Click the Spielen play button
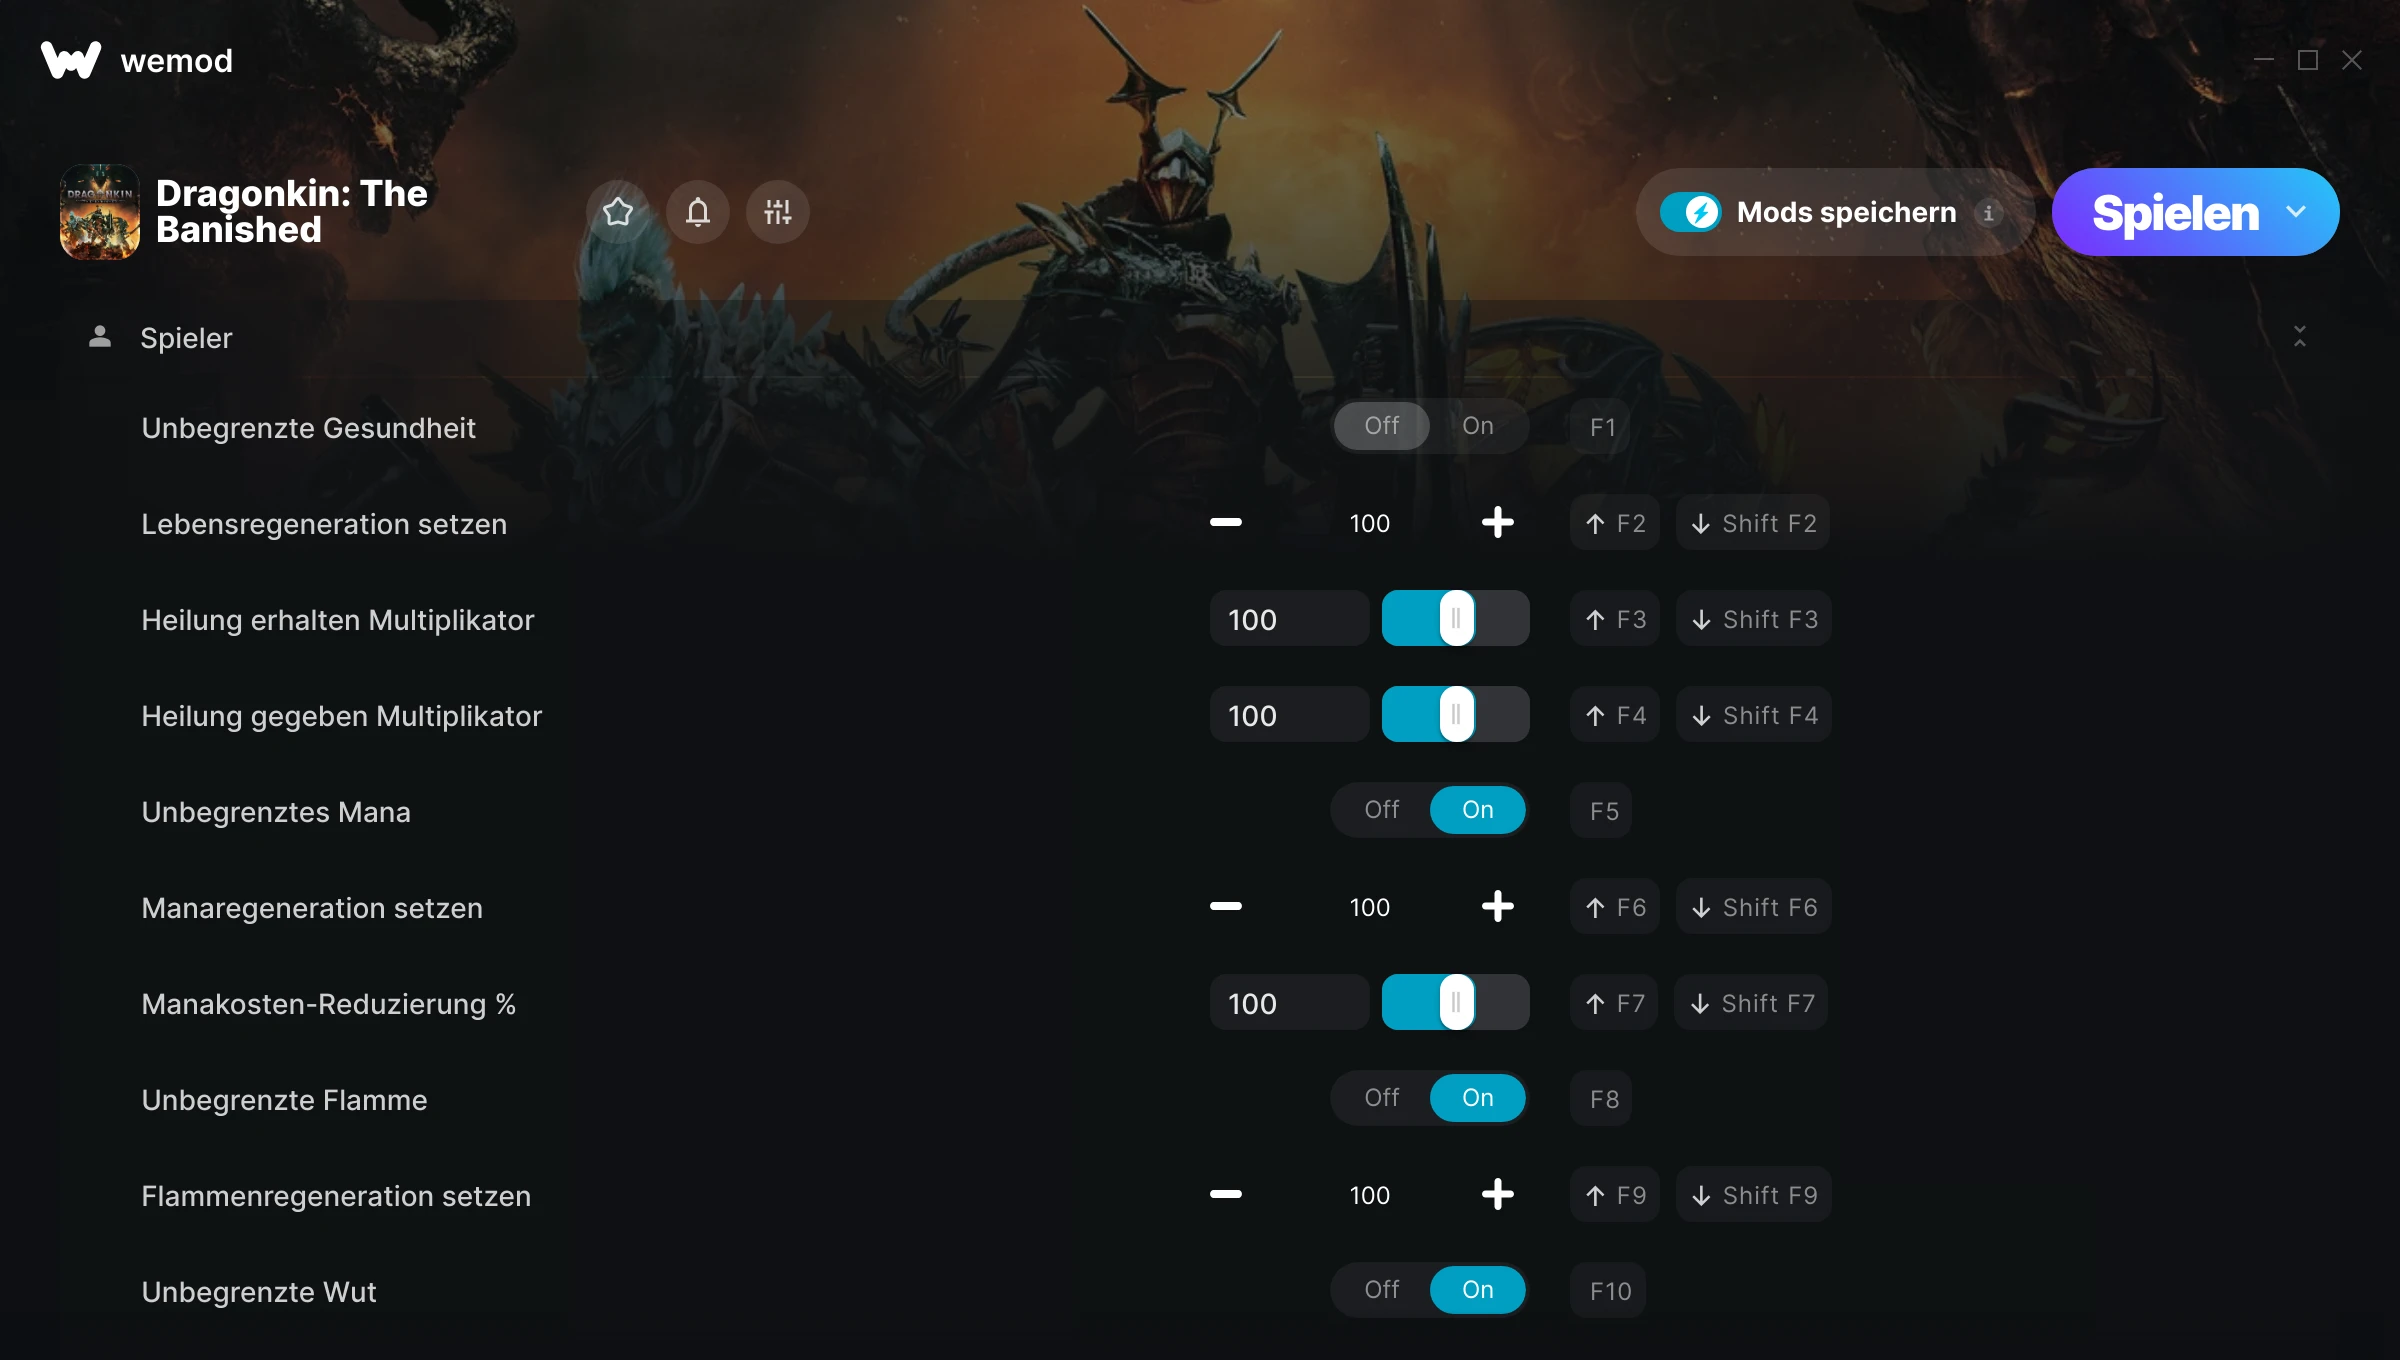Screen dimensions: 2400x1360 point(2174,212)
